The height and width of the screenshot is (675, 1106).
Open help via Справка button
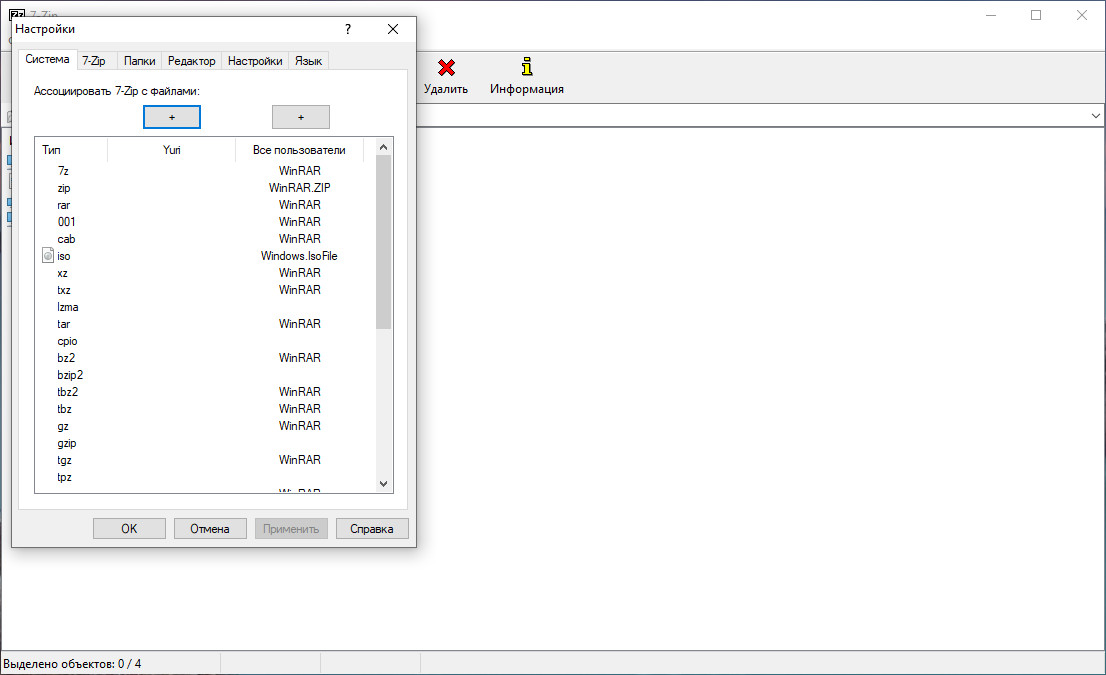coord(372,528)
